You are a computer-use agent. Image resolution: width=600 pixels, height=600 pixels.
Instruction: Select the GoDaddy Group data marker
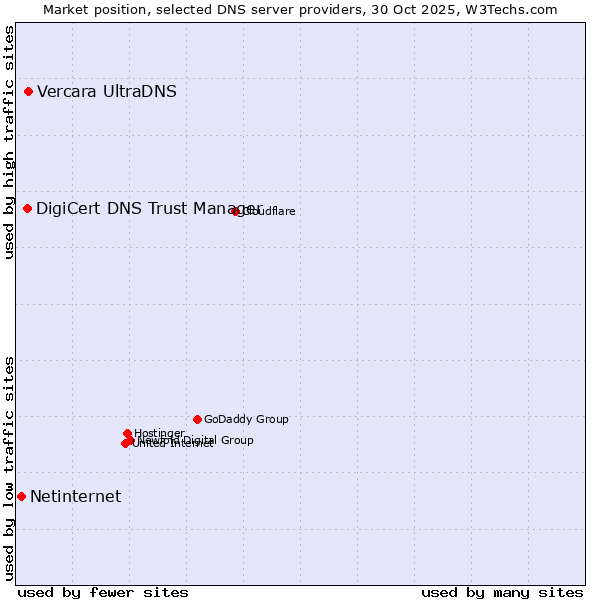(x=197, y=419)
